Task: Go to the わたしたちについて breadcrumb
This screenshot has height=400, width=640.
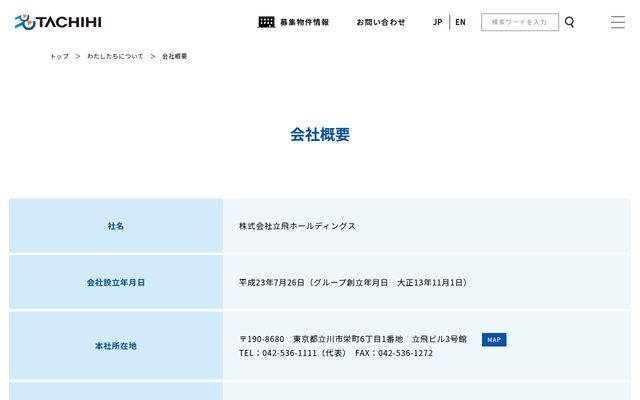Action: (115, 56)
